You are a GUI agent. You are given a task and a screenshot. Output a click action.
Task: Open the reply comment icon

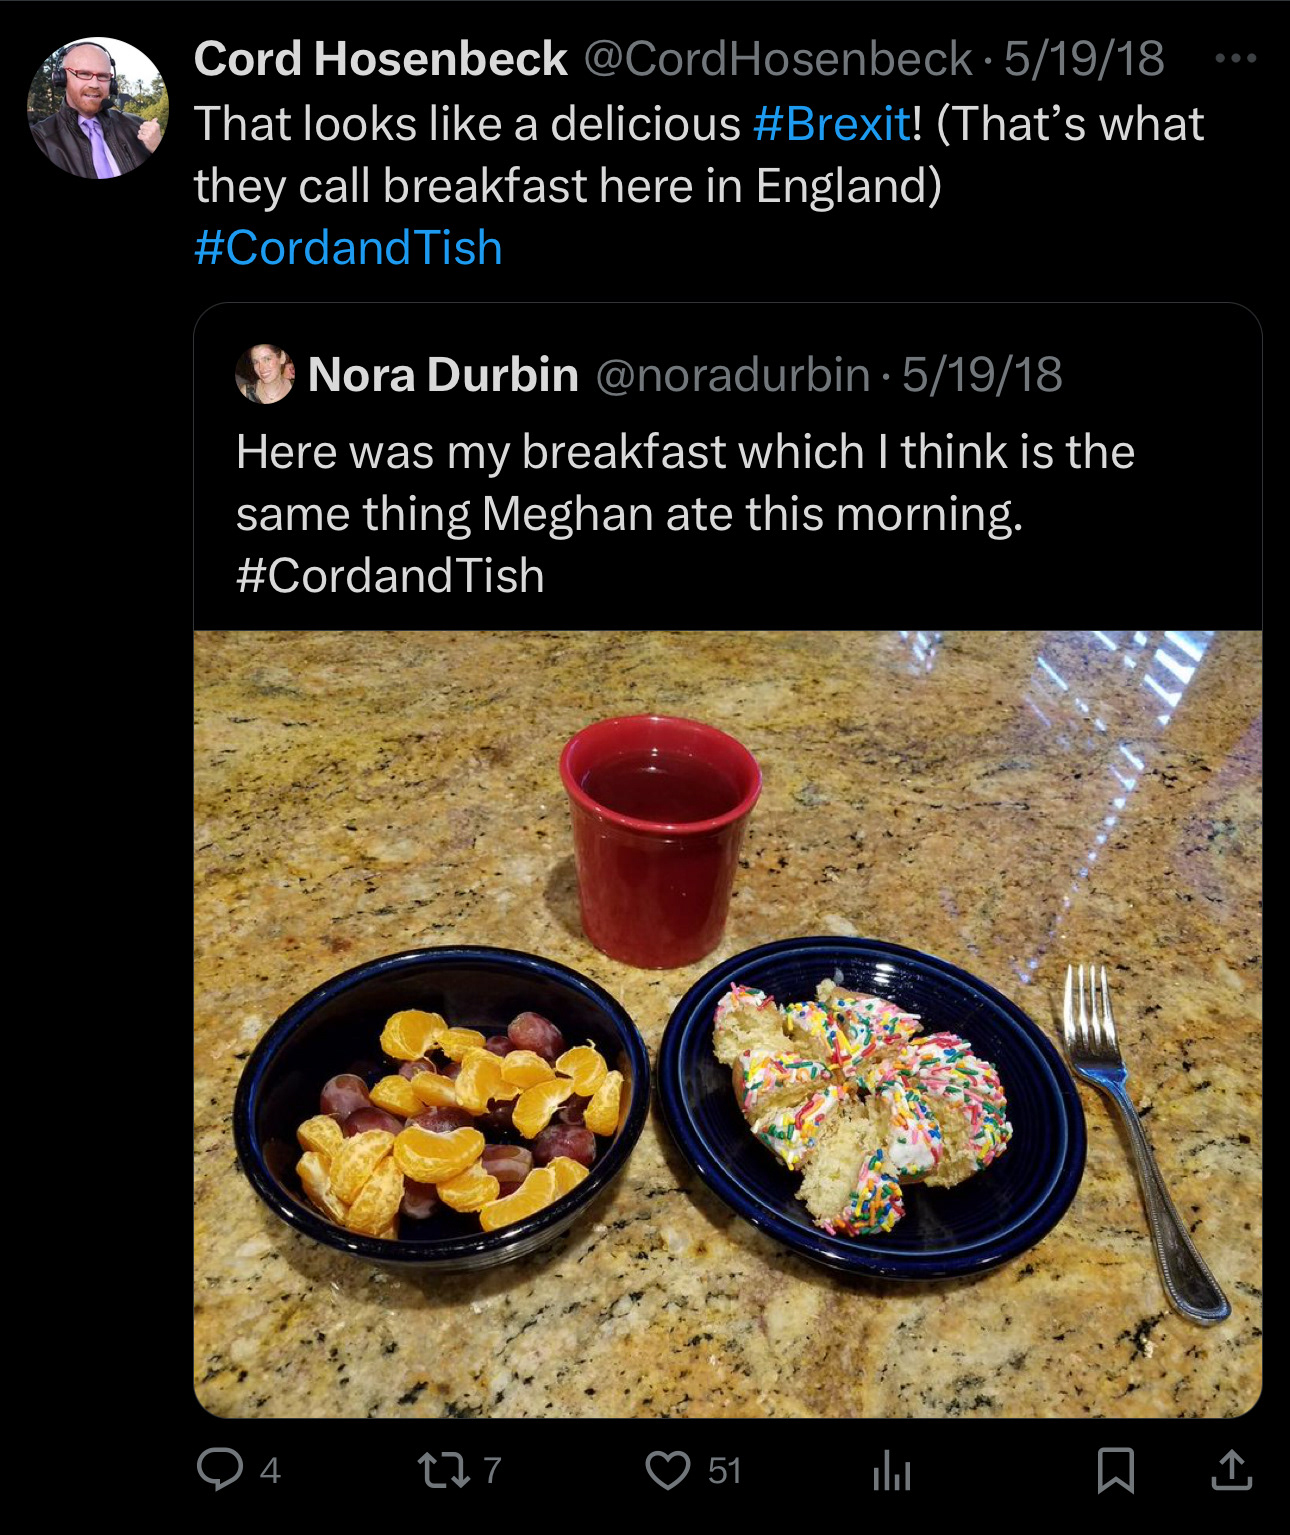click(220, 1470)
